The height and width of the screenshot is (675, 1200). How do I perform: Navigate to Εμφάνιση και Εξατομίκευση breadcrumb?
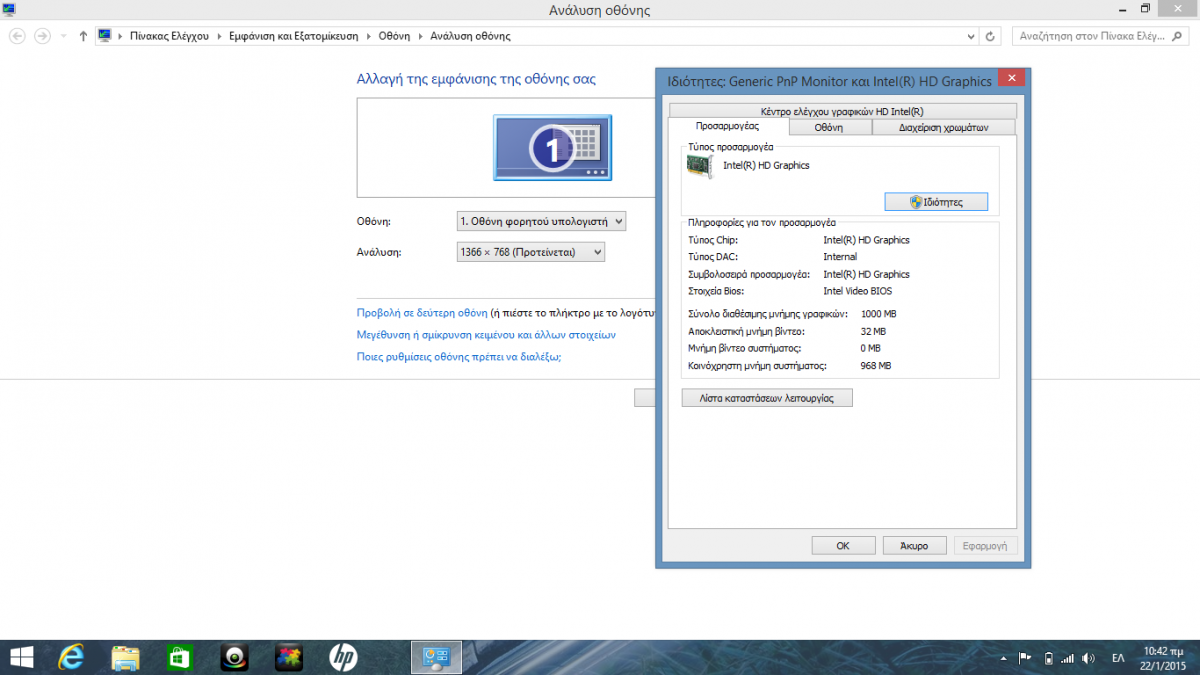295,36
